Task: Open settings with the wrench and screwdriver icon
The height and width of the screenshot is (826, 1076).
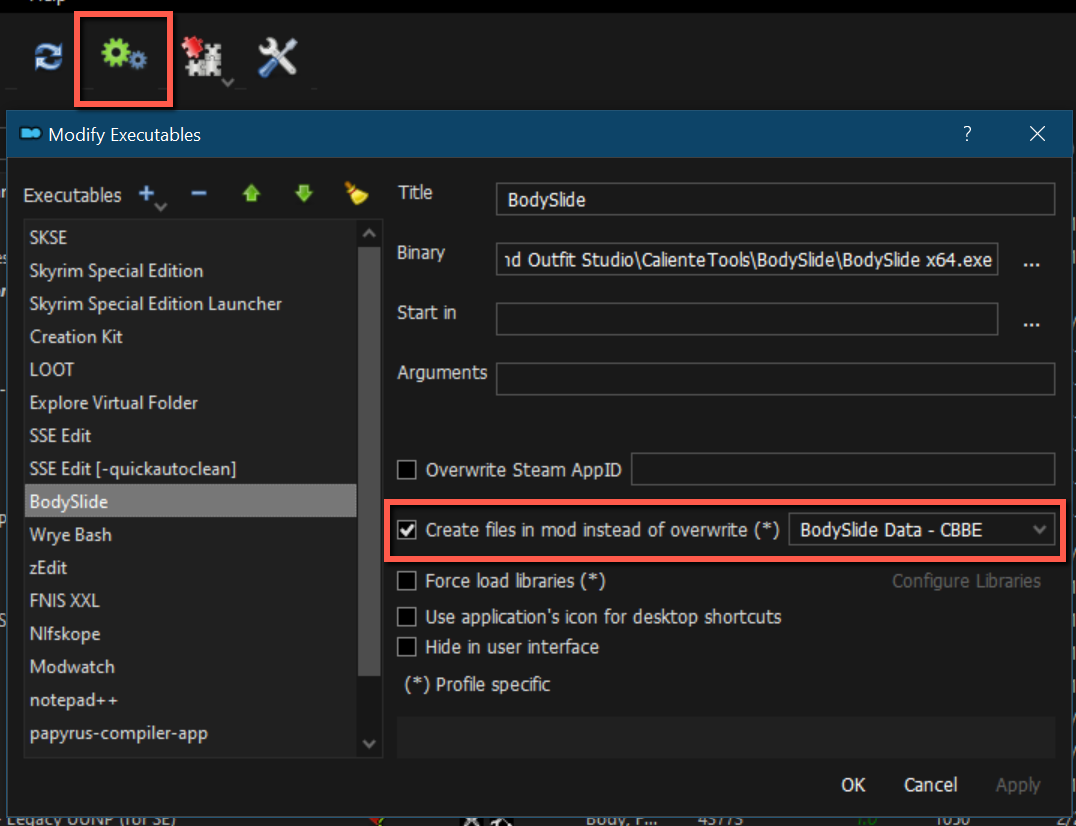Action: coord(277,57)
